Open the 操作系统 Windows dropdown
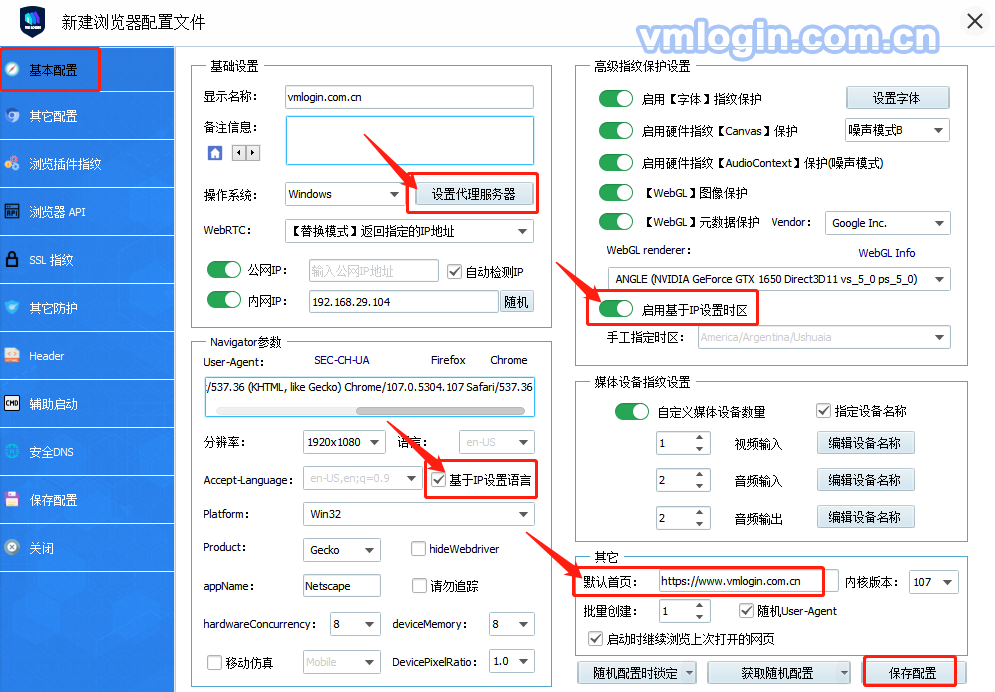The width and height of the screenshot is (995, 692). coord(345,194)
